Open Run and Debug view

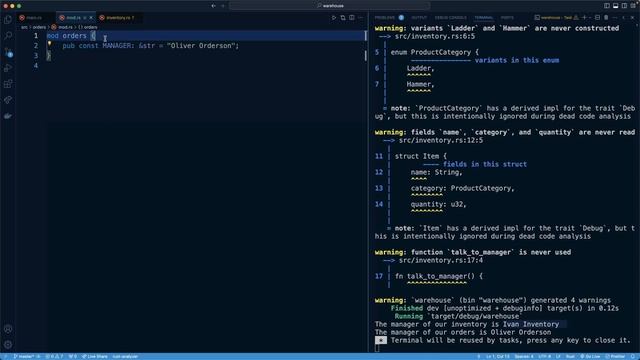point(8,68)
